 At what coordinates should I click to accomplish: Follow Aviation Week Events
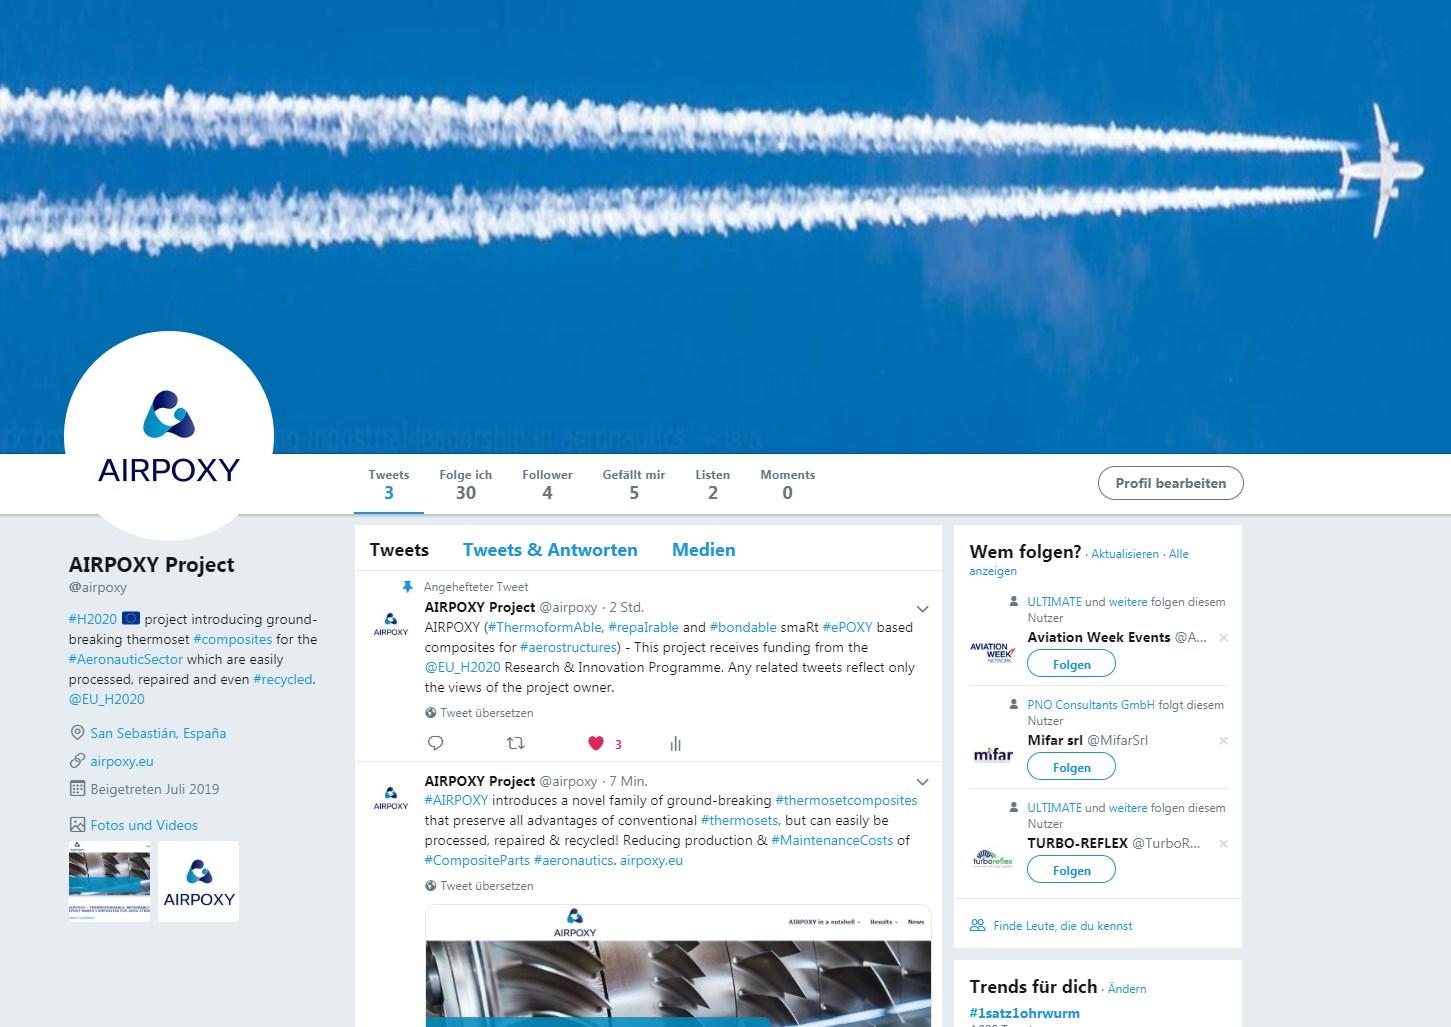click(x=1071, y=664)
